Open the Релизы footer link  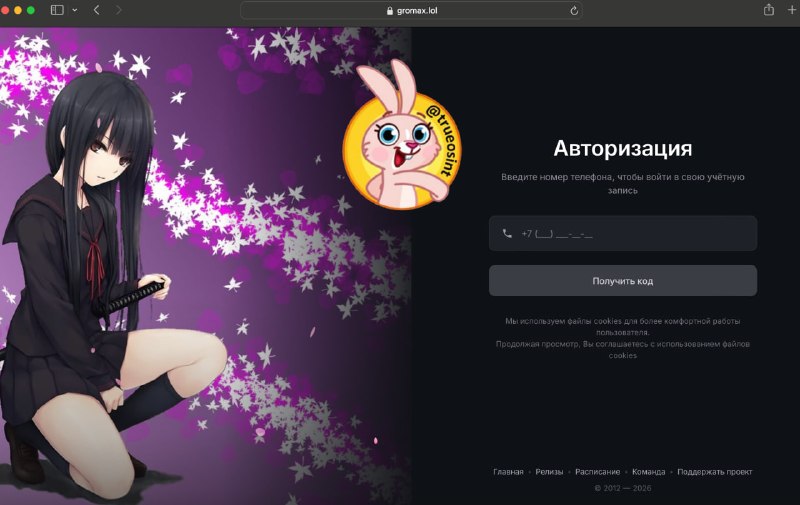click(x=549, y=472)
